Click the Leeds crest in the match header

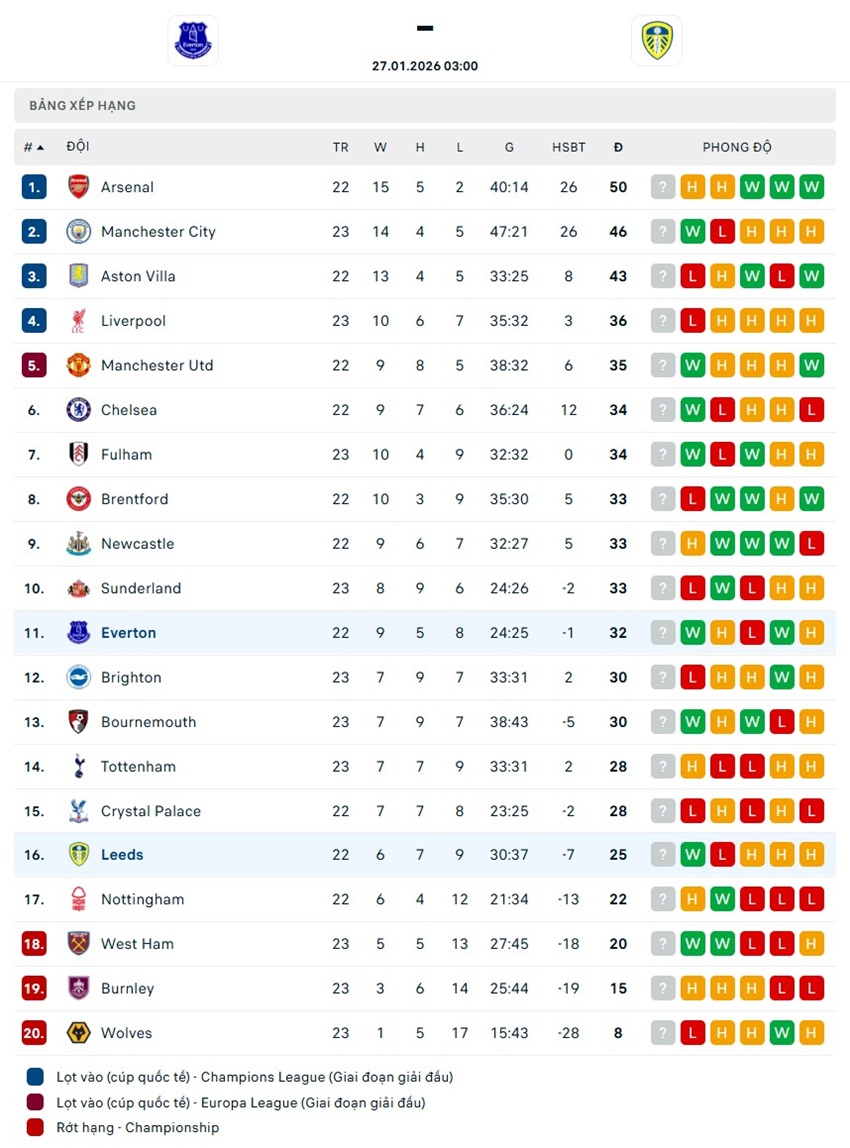tap(656, 41)
